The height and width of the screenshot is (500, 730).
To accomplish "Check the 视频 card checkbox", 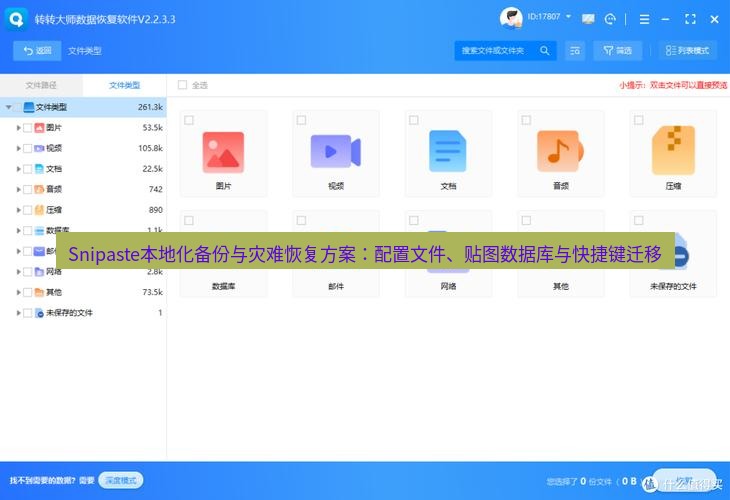I will 301,120.
